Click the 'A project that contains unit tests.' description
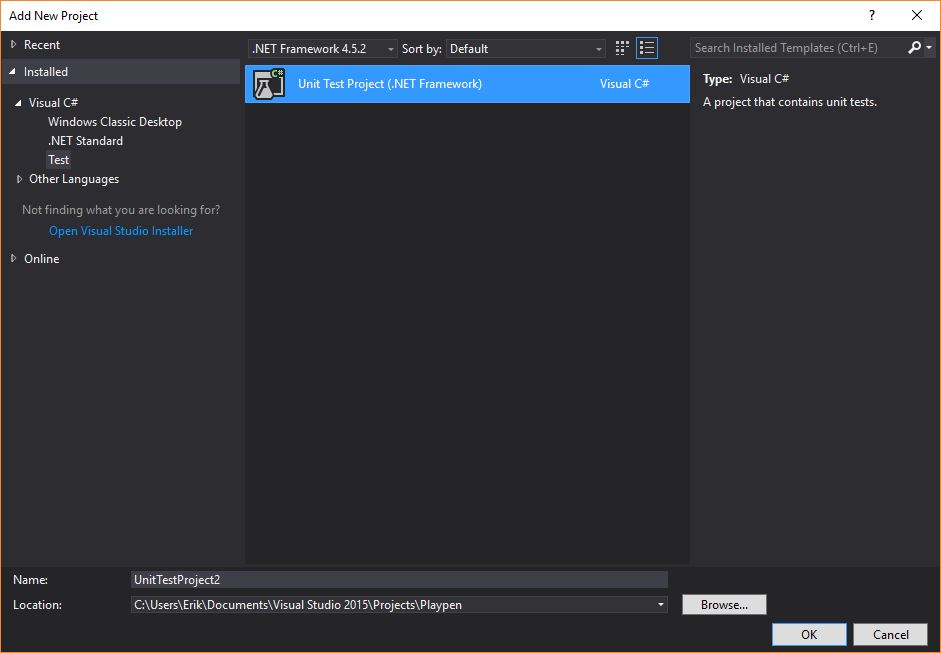Image resolution: width=941 pixels, height=653 pixels. 790,102
